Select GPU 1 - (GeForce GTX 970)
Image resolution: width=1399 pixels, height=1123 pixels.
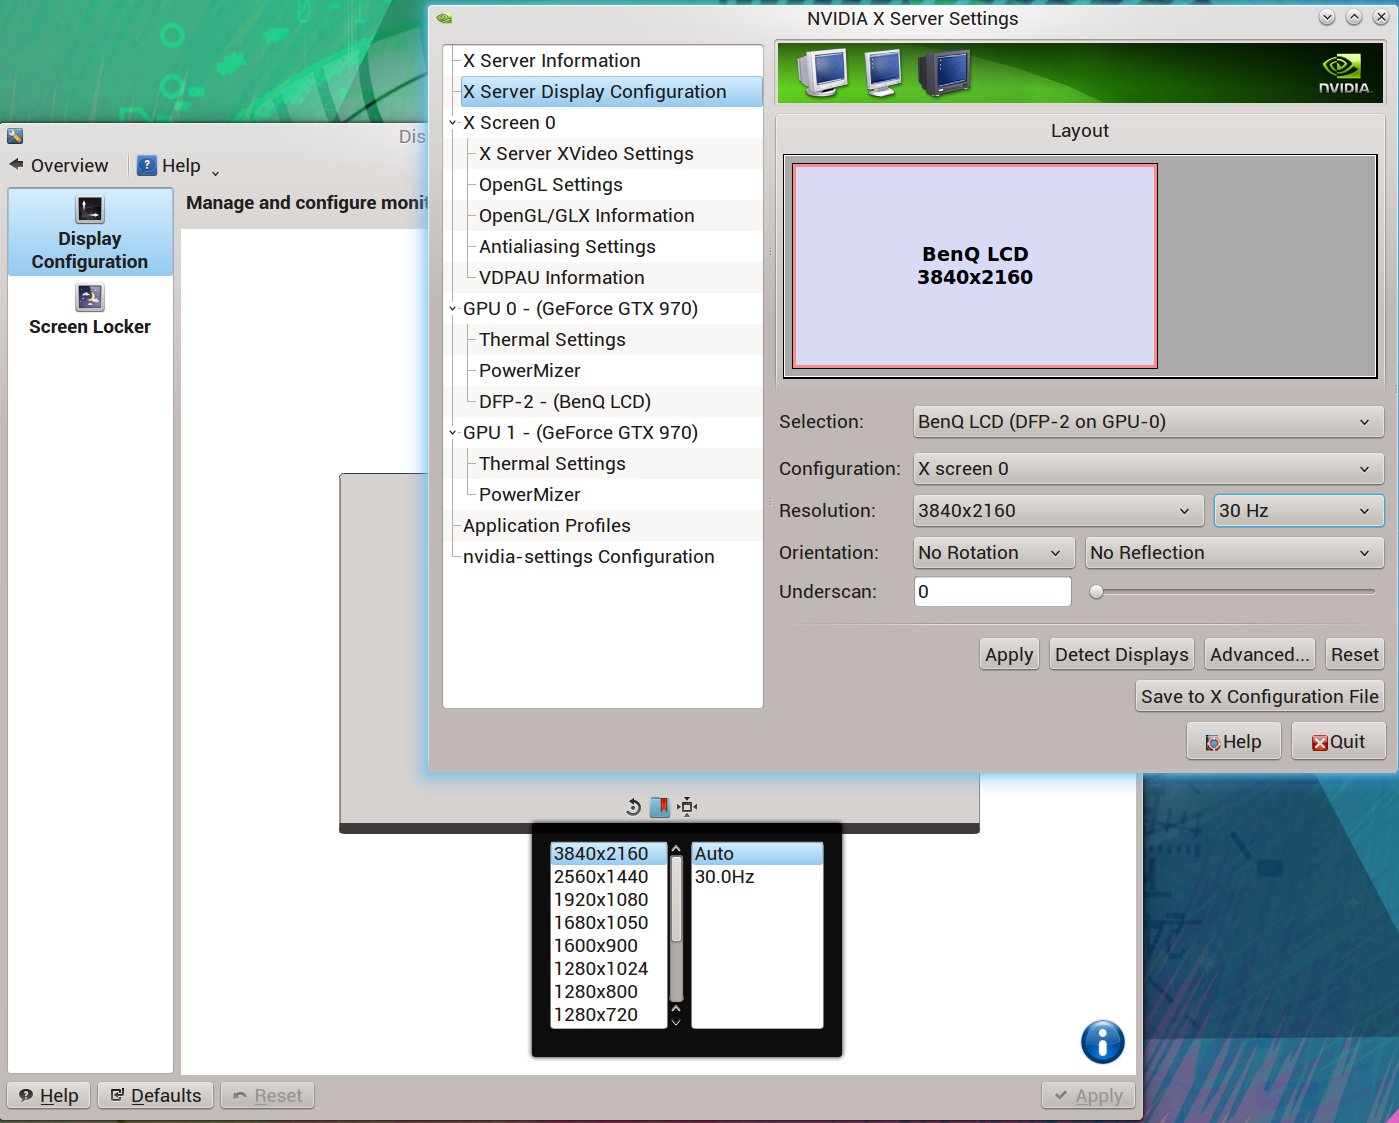click(x=580, y=433)
